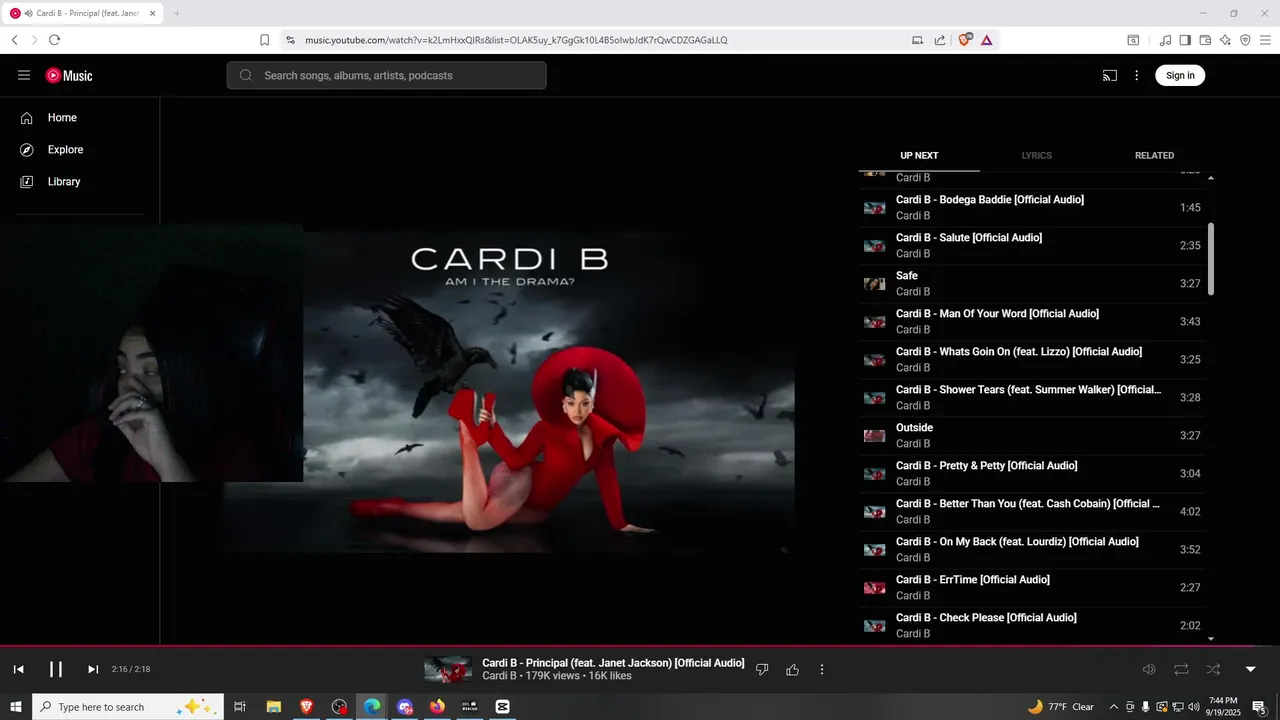The image size is (1280, 720).
Task: Open browser main menu
Action: [1265, 40]
